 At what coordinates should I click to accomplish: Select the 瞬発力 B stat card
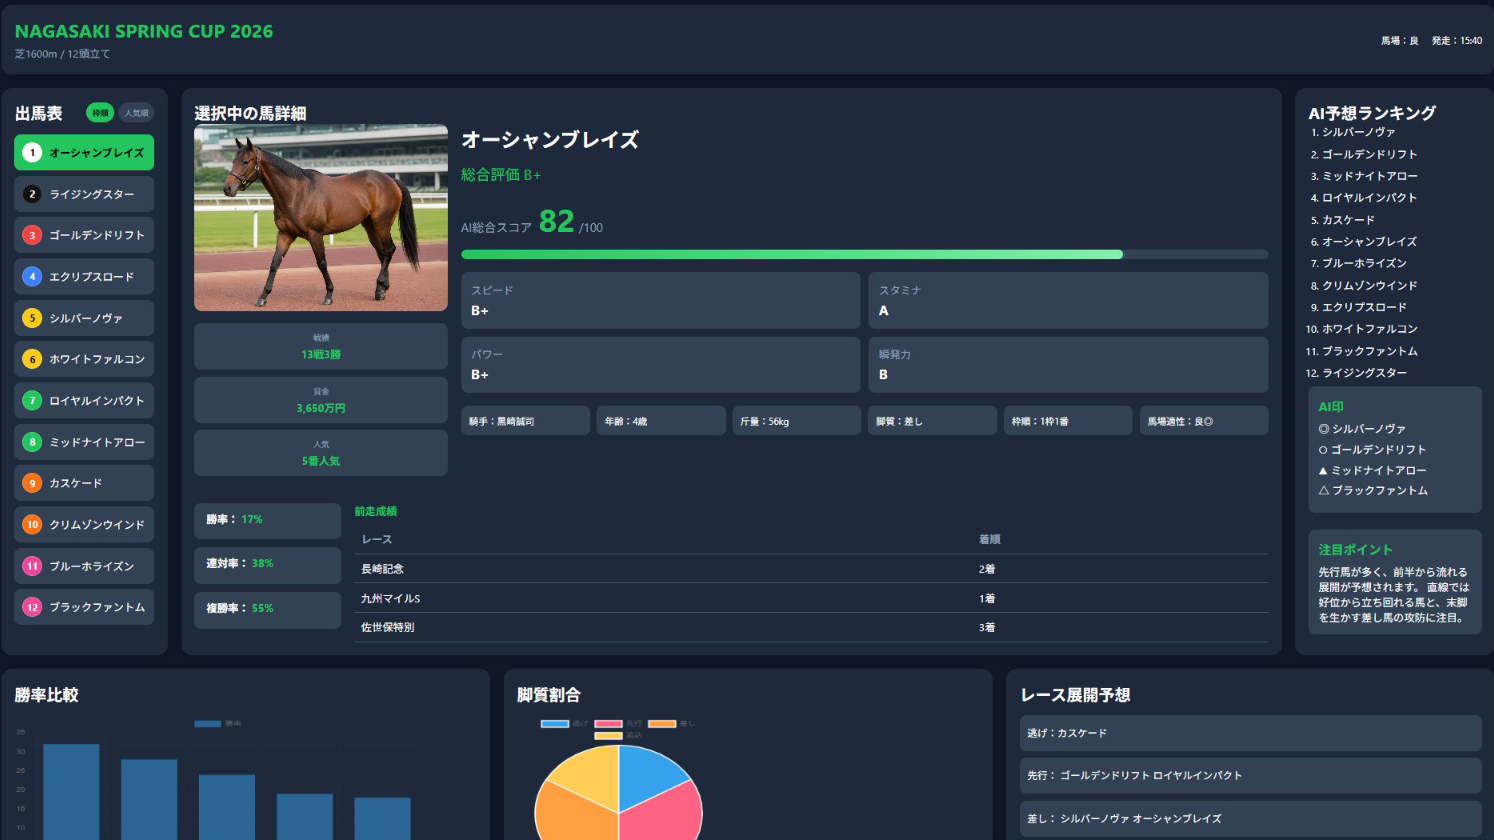point(1068,364)
